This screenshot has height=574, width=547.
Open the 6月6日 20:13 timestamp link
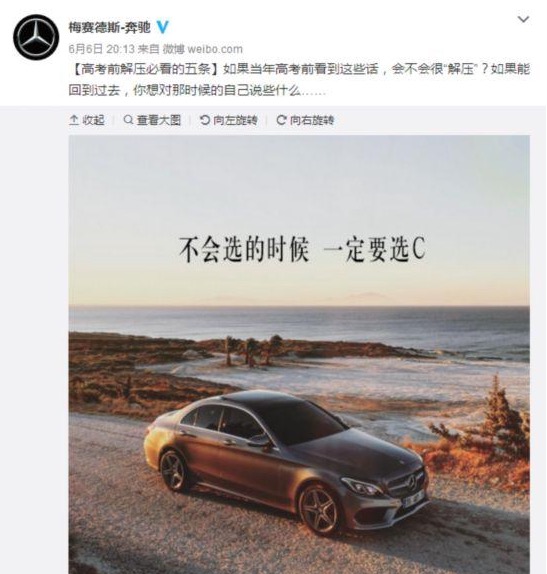pos(102,49)
